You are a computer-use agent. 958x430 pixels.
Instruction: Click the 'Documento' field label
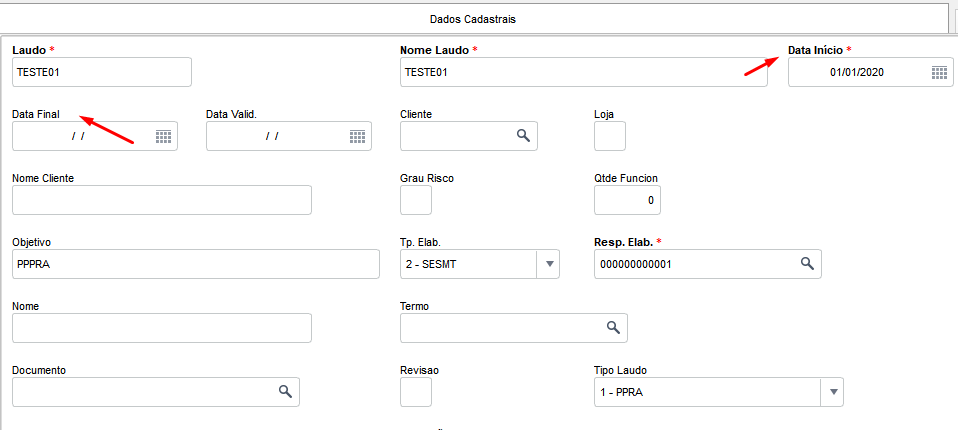pos(39,370)
